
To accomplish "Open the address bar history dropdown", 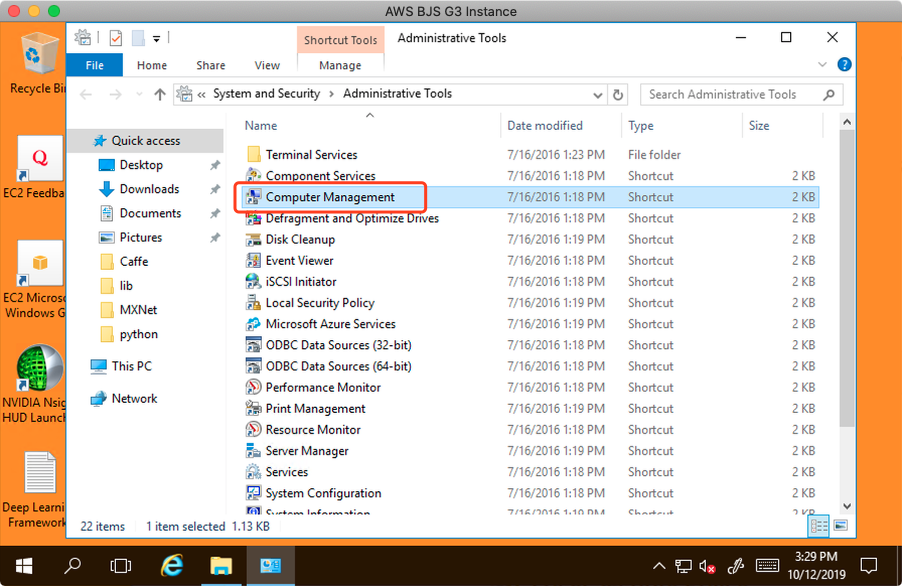I will click(x=598, y=95).
